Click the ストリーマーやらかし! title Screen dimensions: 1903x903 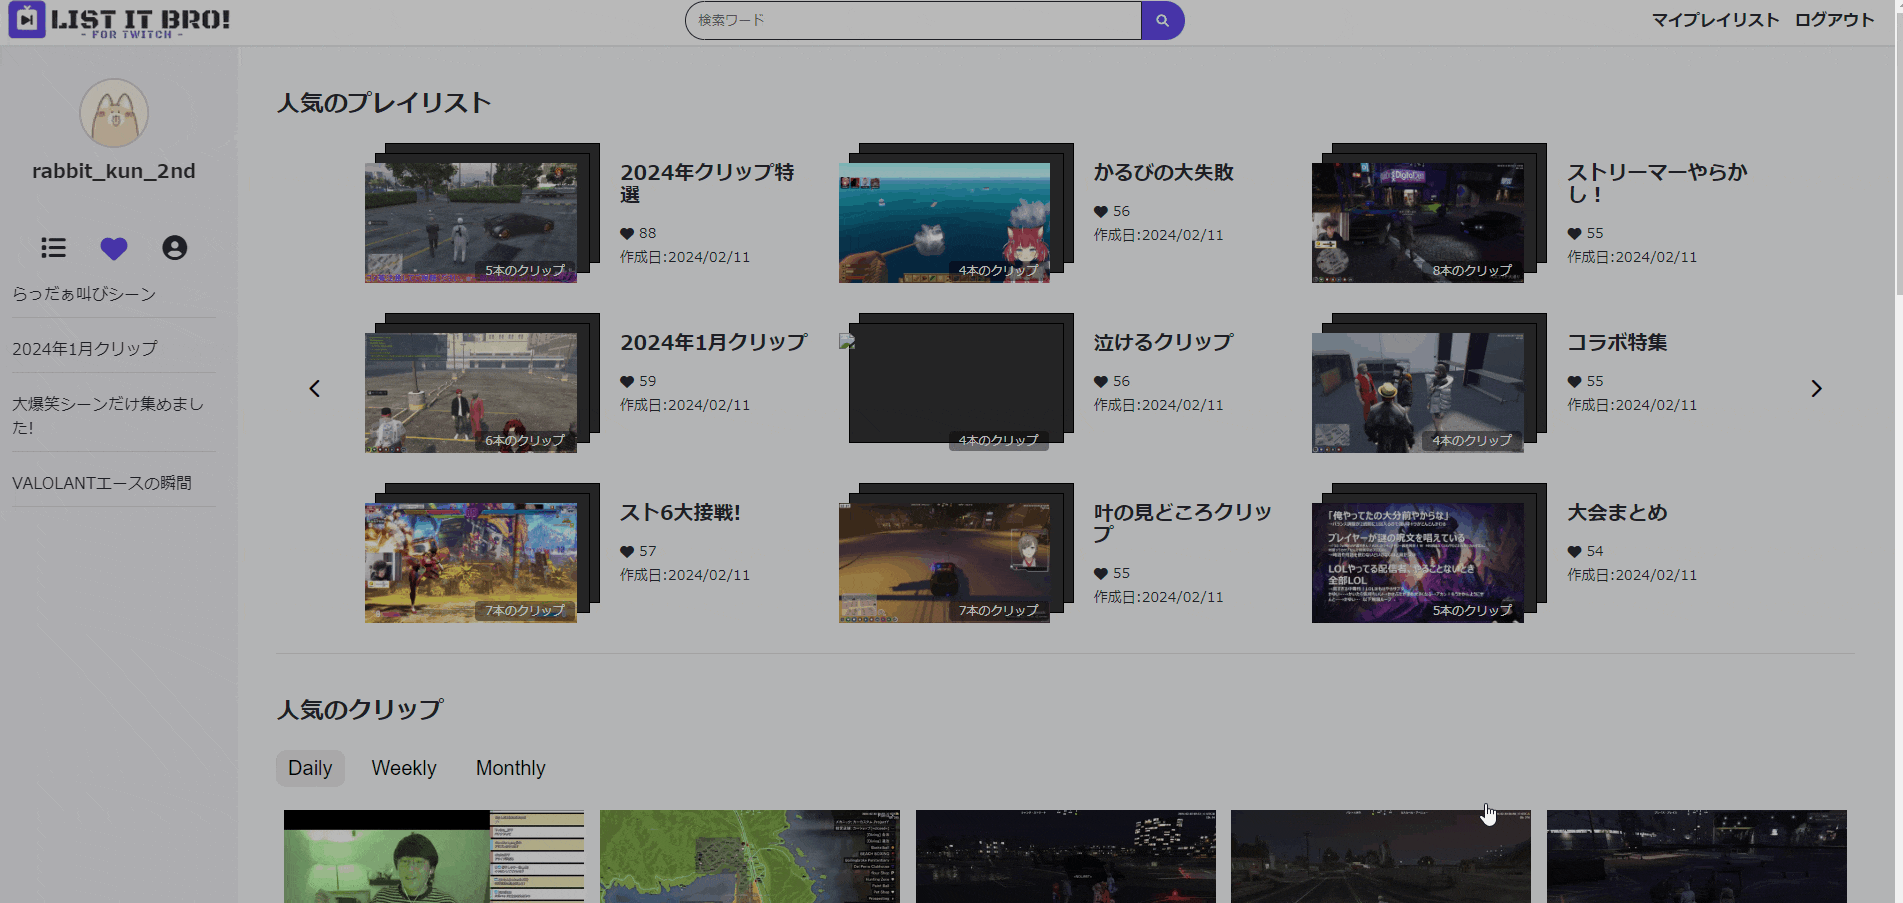1657,183
